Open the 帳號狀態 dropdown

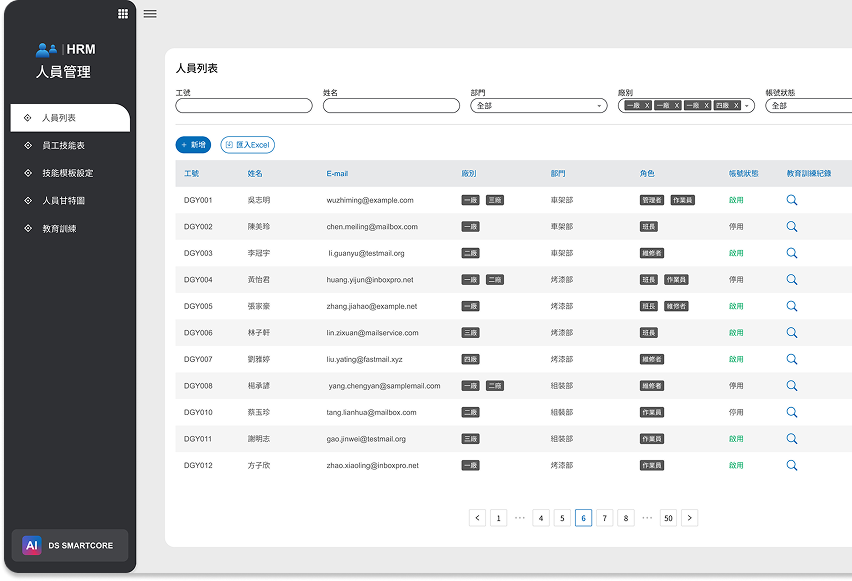808,105
